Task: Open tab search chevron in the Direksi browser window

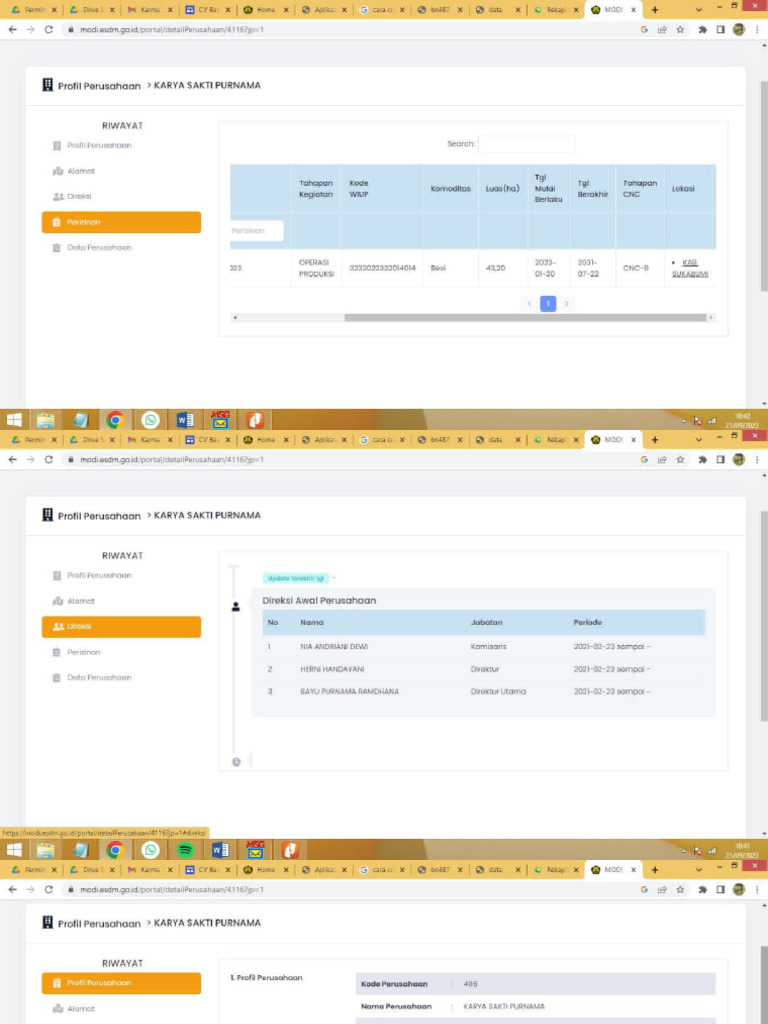Action: (x=699, y=440)
